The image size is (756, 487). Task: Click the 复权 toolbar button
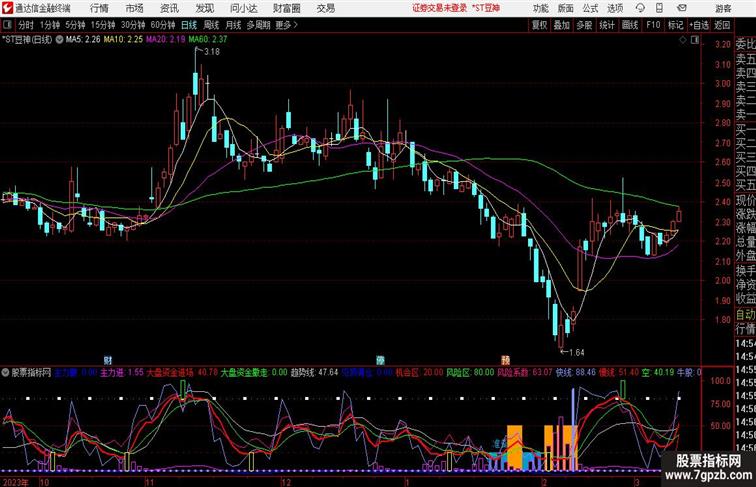(x=539, y=25)
